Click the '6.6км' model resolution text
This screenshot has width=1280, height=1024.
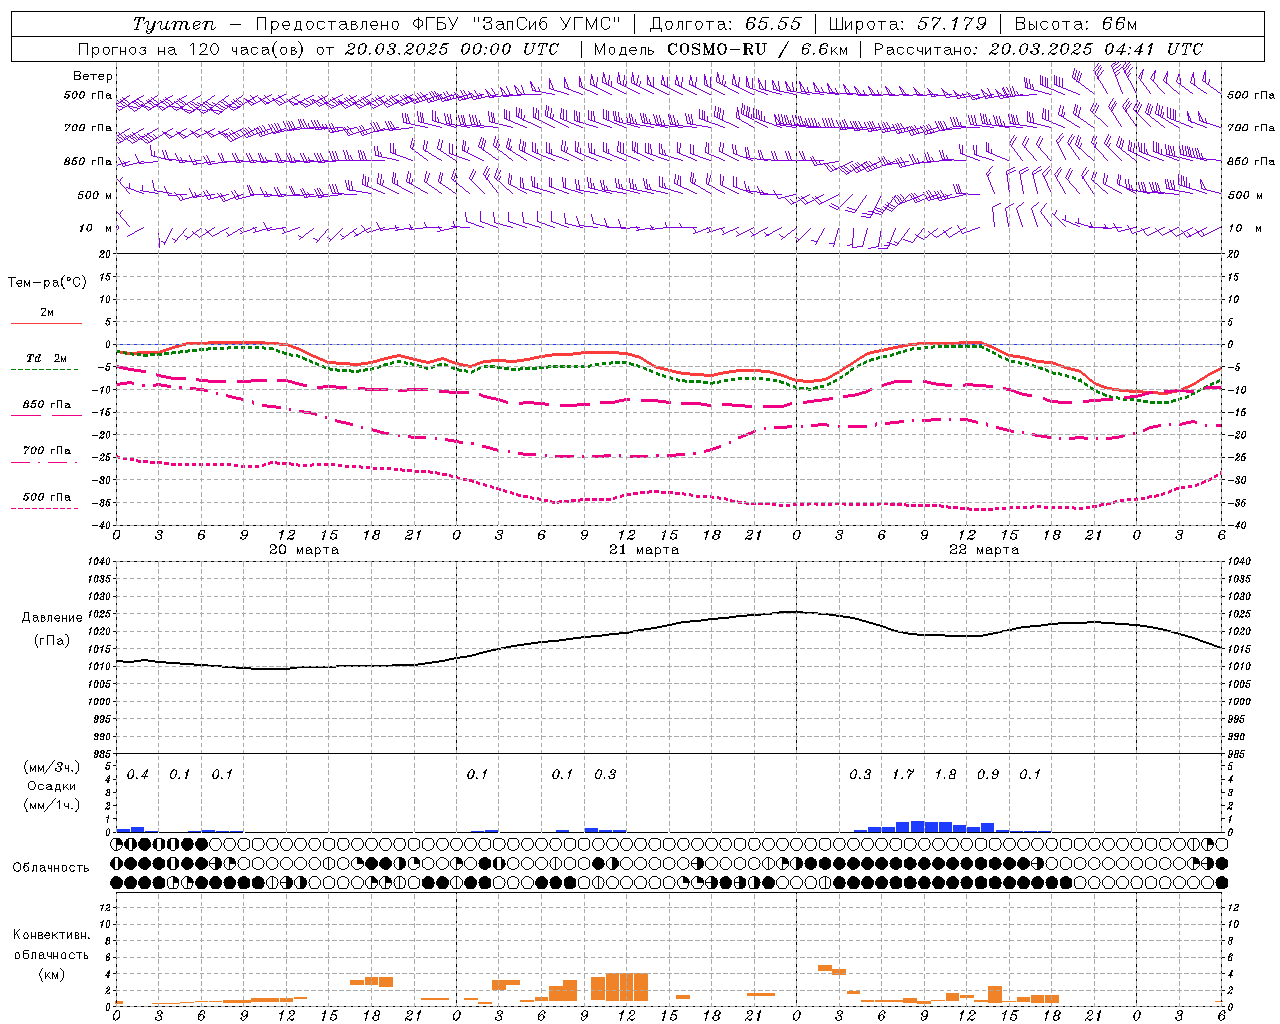(x=823, y=49)
